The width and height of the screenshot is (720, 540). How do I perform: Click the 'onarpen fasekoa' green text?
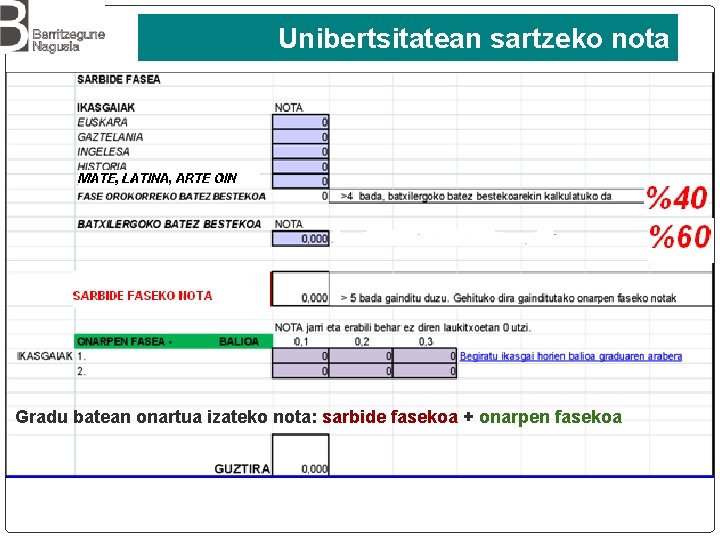pyautogui.click(x=551, y=417)
